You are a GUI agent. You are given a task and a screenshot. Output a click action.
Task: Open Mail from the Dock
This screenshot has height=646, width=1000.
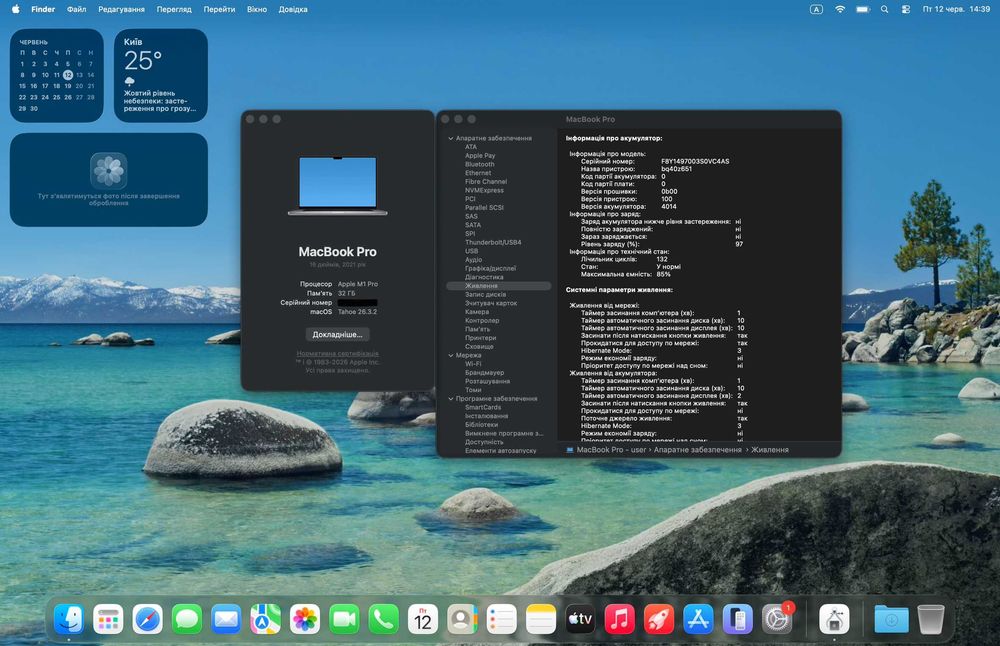226,619
